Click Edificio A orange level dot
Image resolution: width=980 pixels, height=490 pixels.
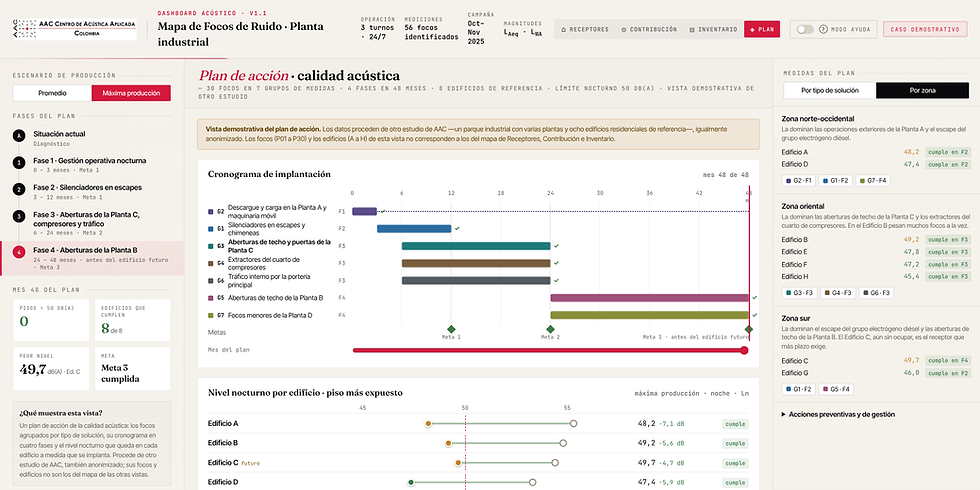point(428,424)
